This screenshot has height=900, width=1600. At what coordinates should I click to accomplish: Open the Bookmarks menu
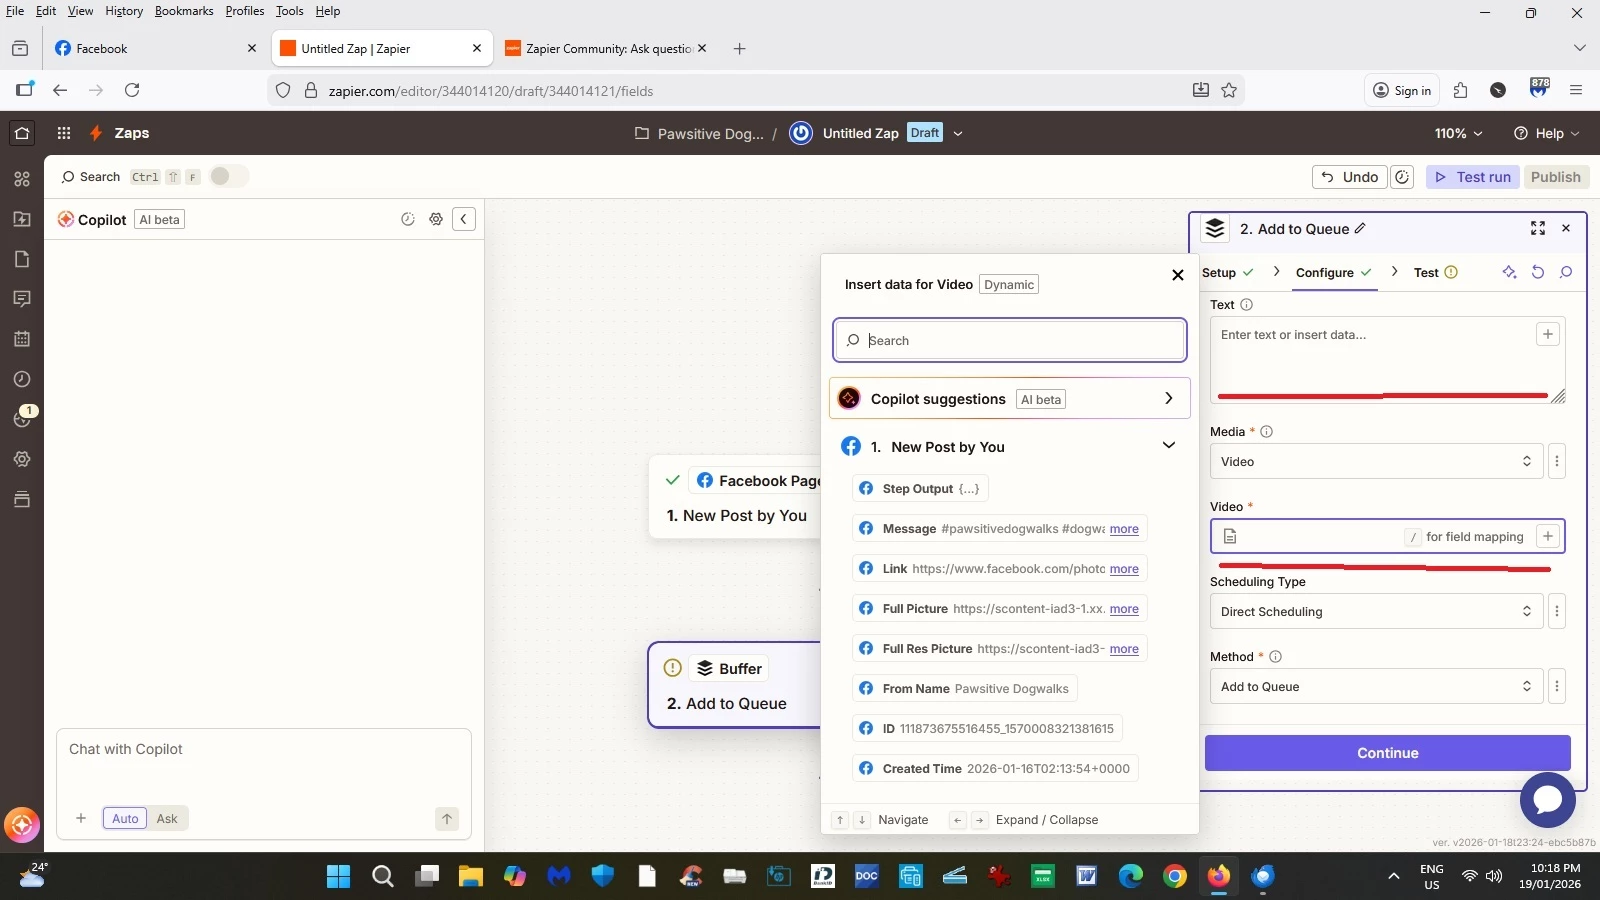184,11
